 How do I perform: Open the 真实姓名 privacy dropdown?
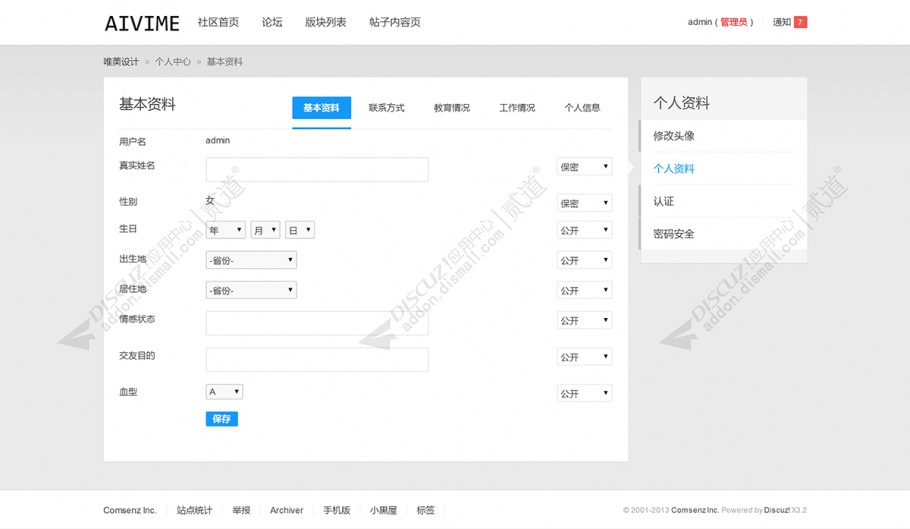pos(584,167)
